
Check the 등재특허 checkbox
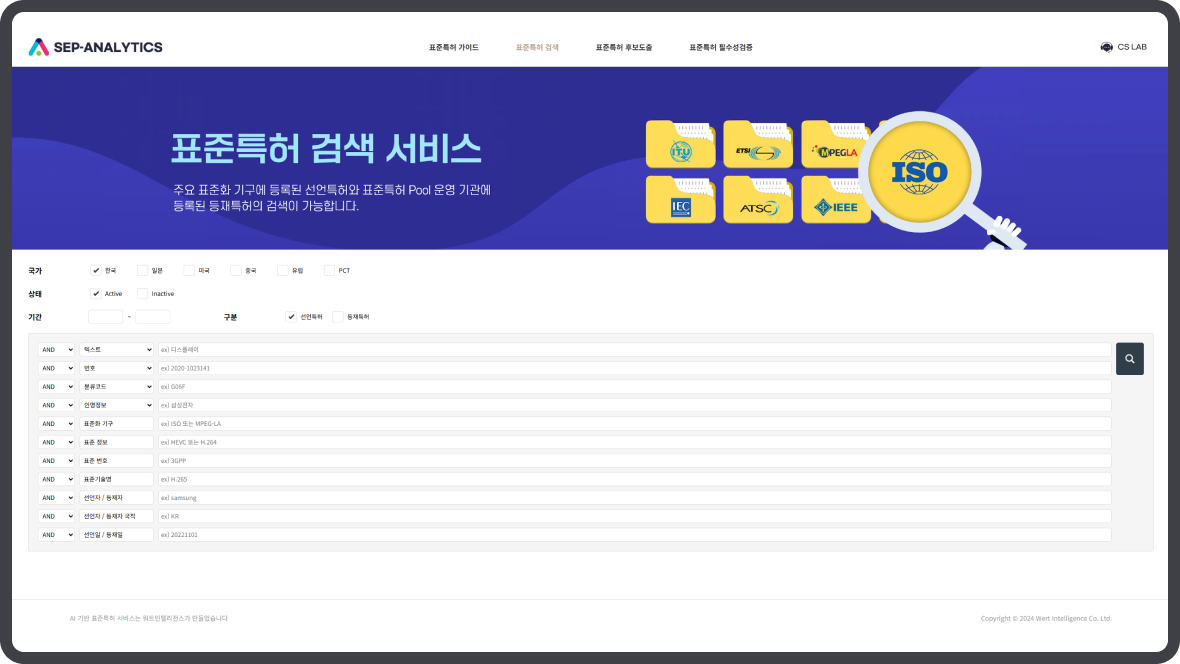(338, 317)
